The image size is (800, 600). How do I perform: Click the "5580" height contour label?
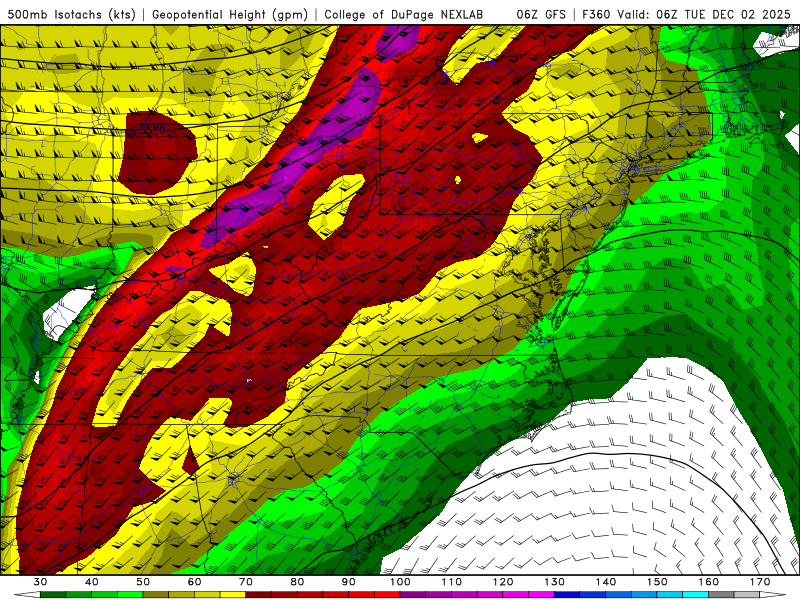pos(152,131)
